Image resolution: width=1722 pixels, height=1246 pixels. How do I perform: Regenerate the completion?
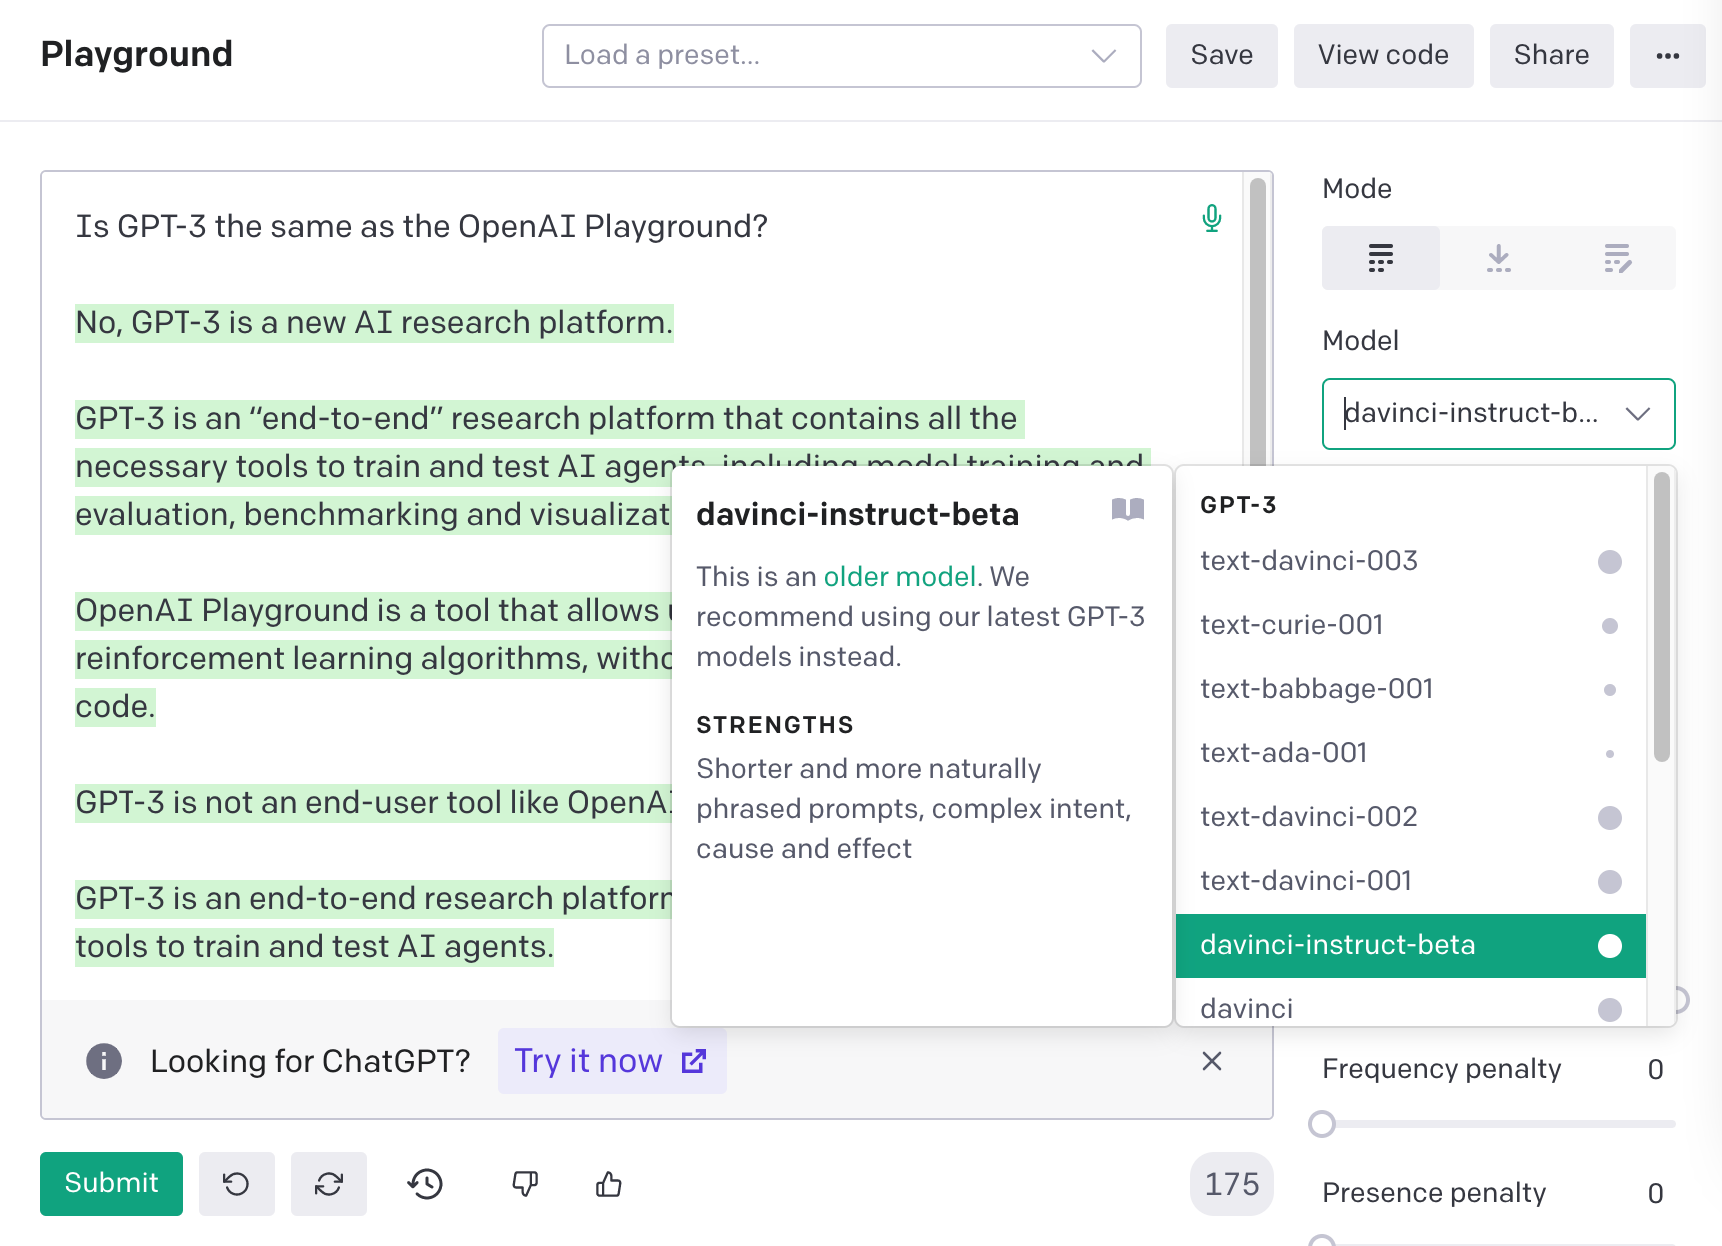click(329, 1184)
